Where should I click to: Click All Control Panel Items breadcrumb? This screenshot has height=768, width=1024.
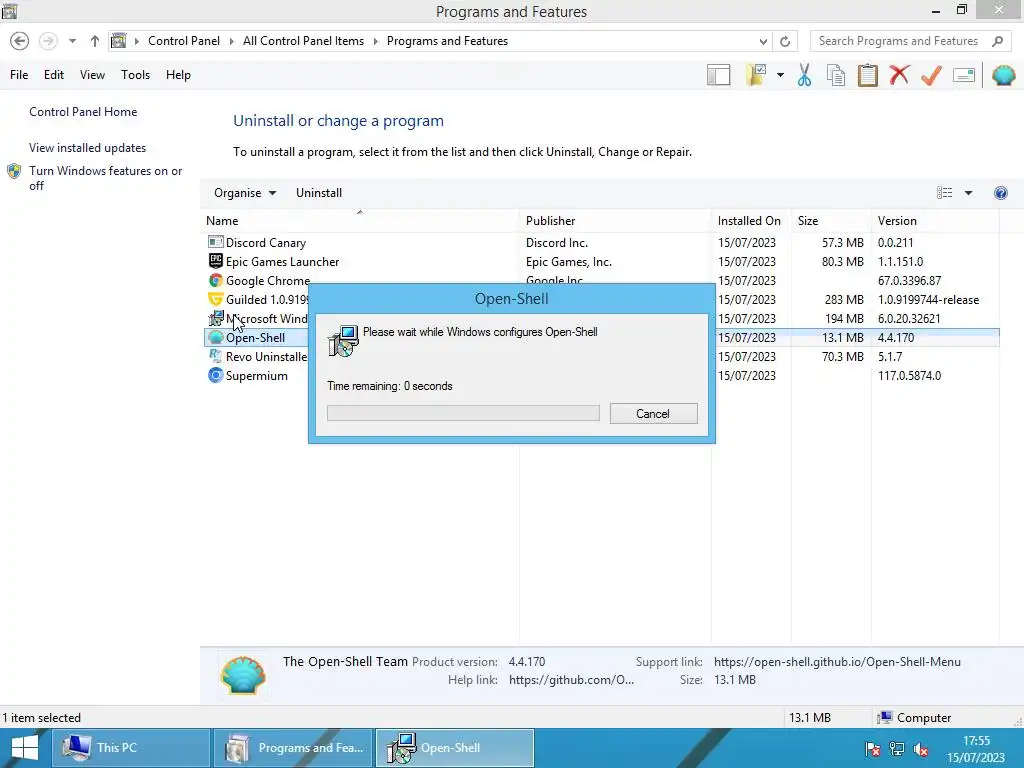pyautogui.click(x=303, y=40)
